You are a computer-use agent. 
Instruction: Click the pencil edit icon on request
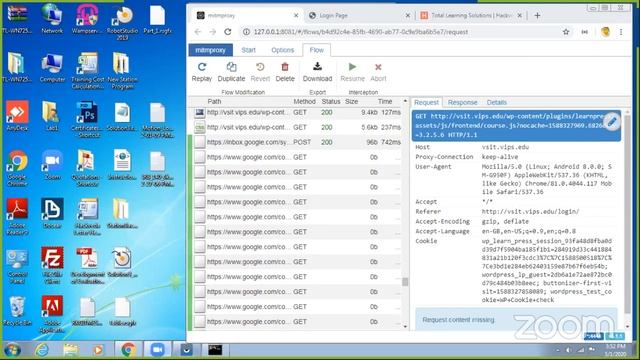pos(611,121)
